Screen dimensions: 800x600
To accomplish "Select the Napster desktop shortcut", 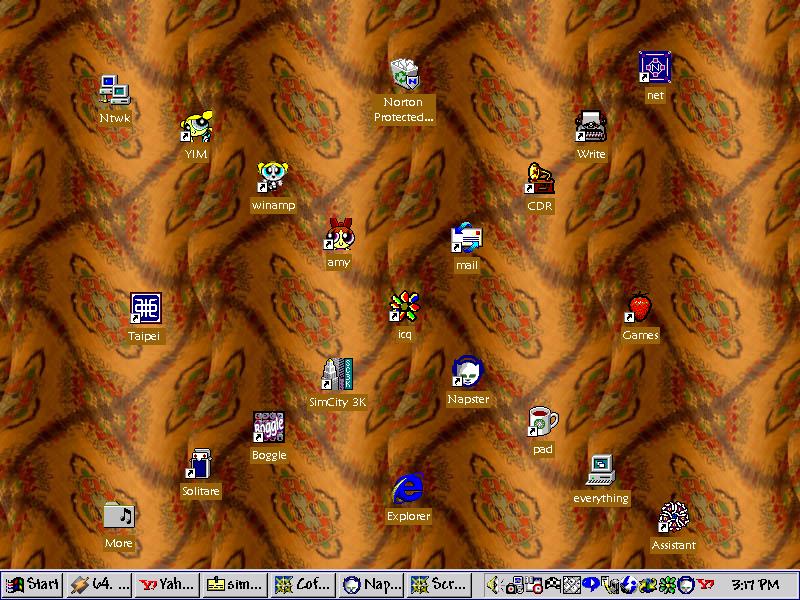I will pos(468,373).
